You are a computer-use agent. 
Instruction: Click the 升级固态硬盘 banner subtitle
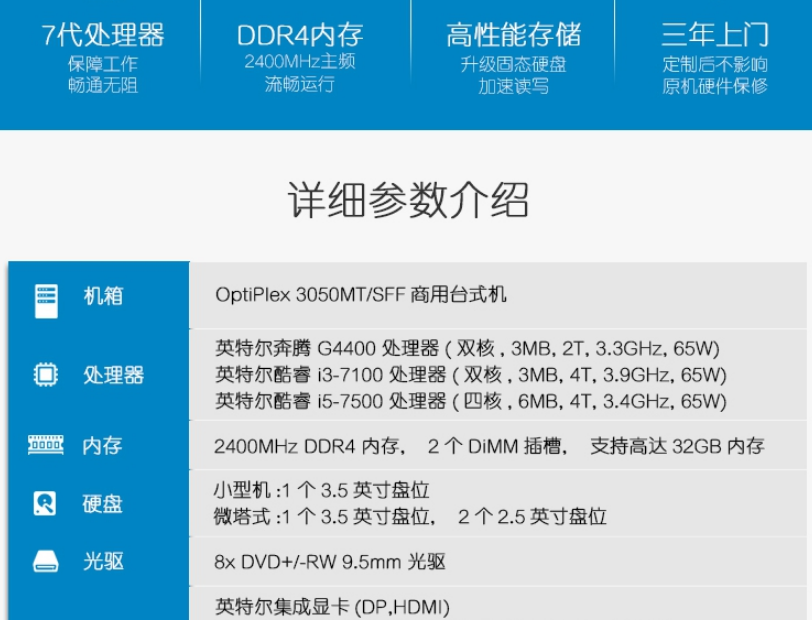[x=514, y=65]
